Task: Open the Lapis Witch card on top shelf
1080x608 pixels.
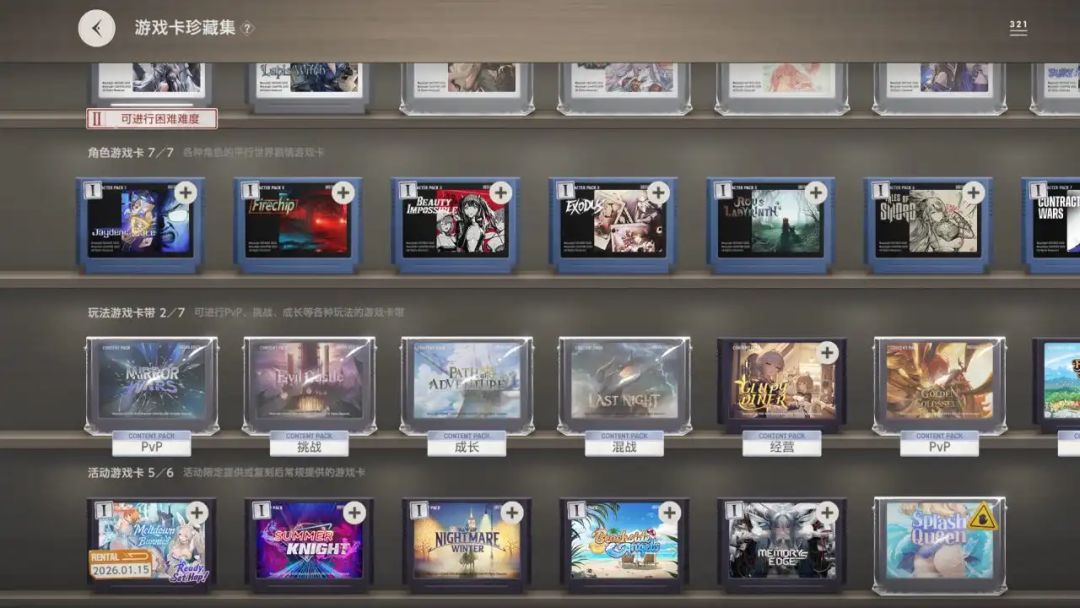Action: (309, 87)
